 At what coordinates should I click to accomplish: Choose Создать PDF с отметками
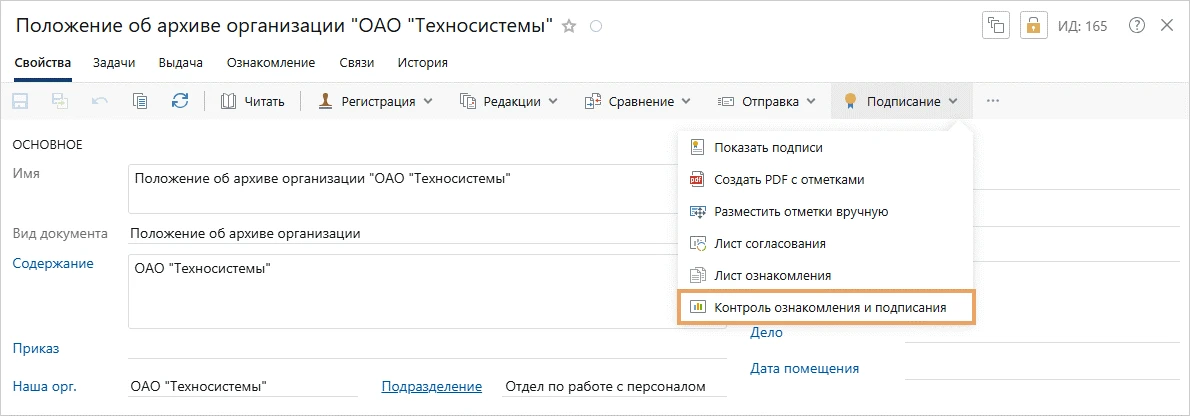788,180
